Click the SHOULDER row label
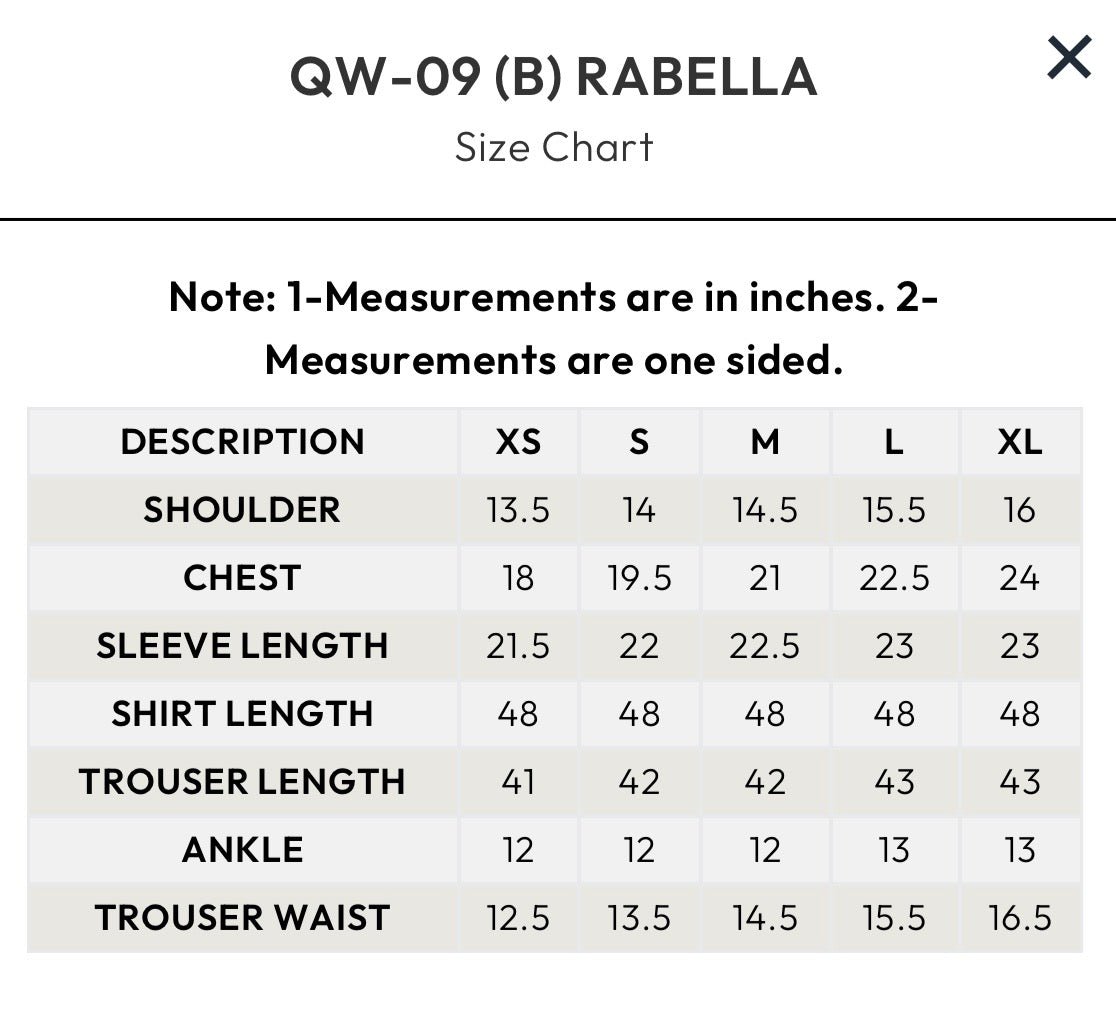This screenshot has width=1116, height=1015. click(243, 510)
